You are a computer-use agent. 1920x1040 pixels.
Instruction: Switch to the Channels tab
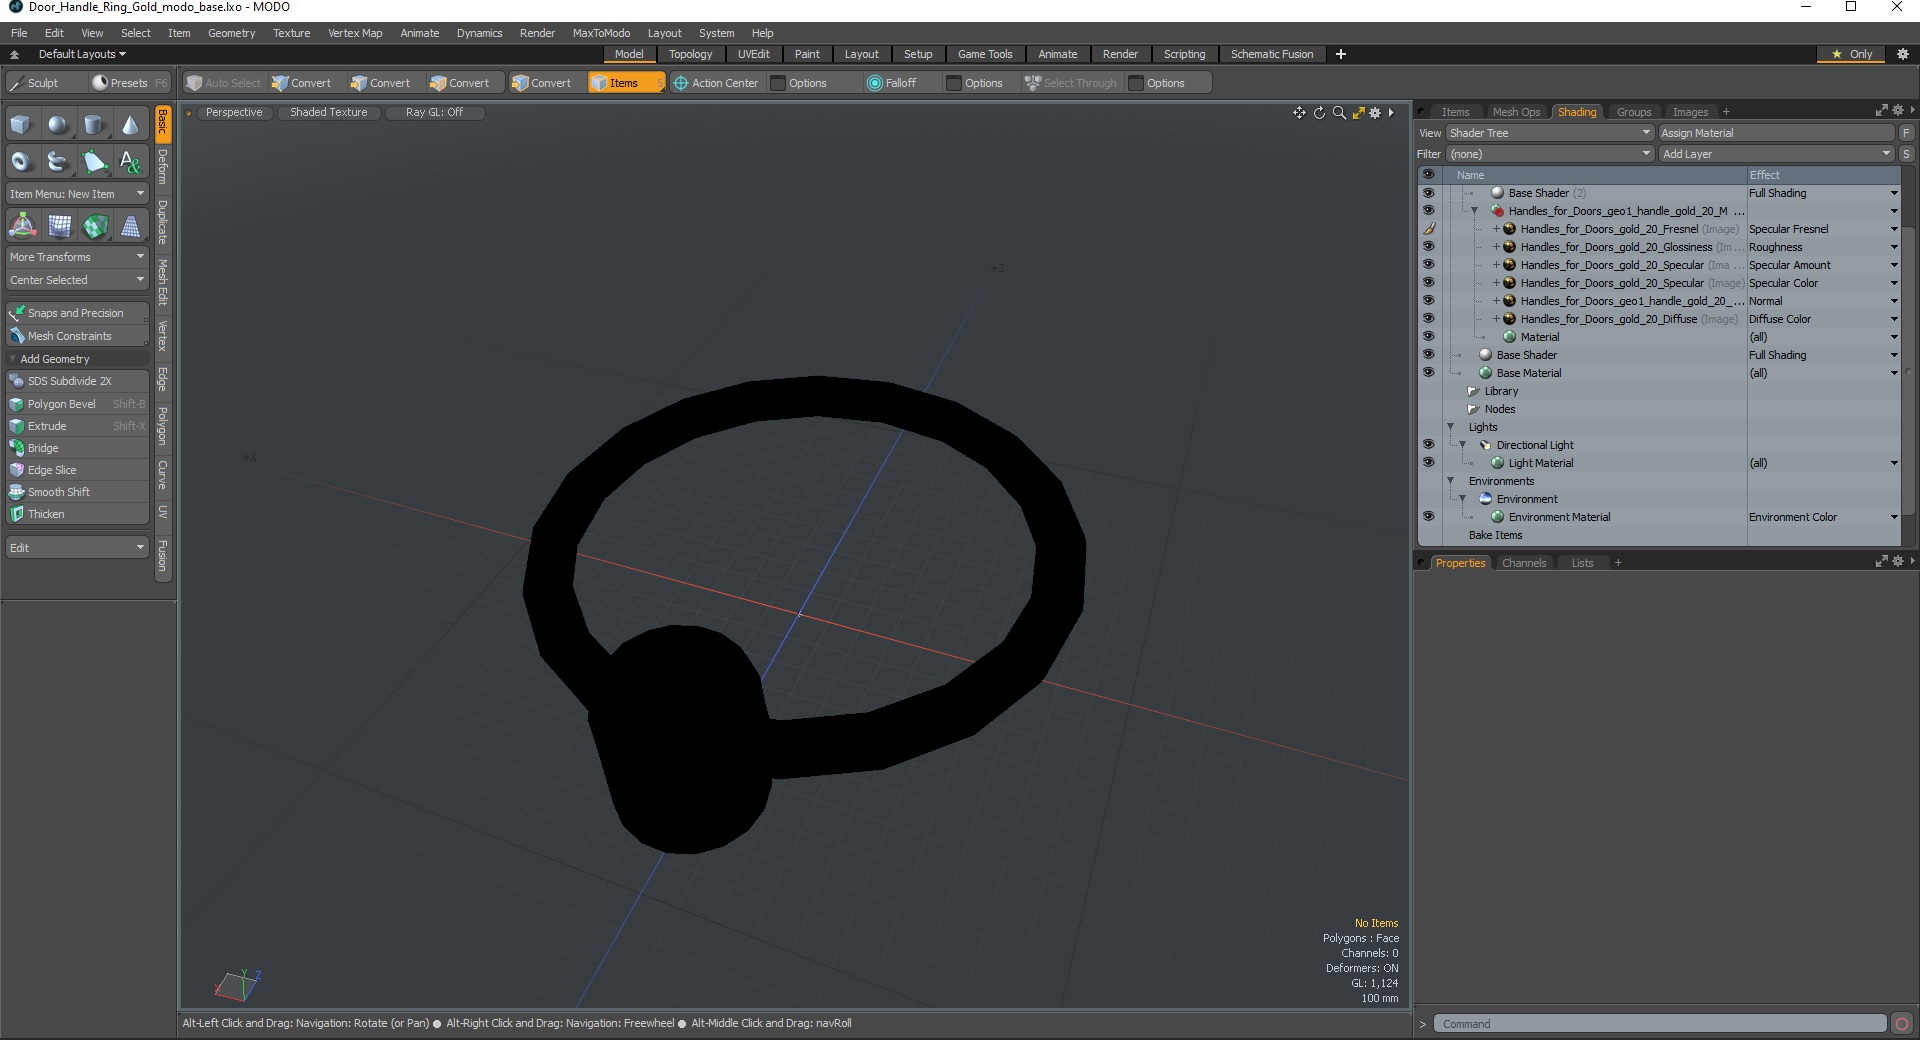pos(1524,563)
